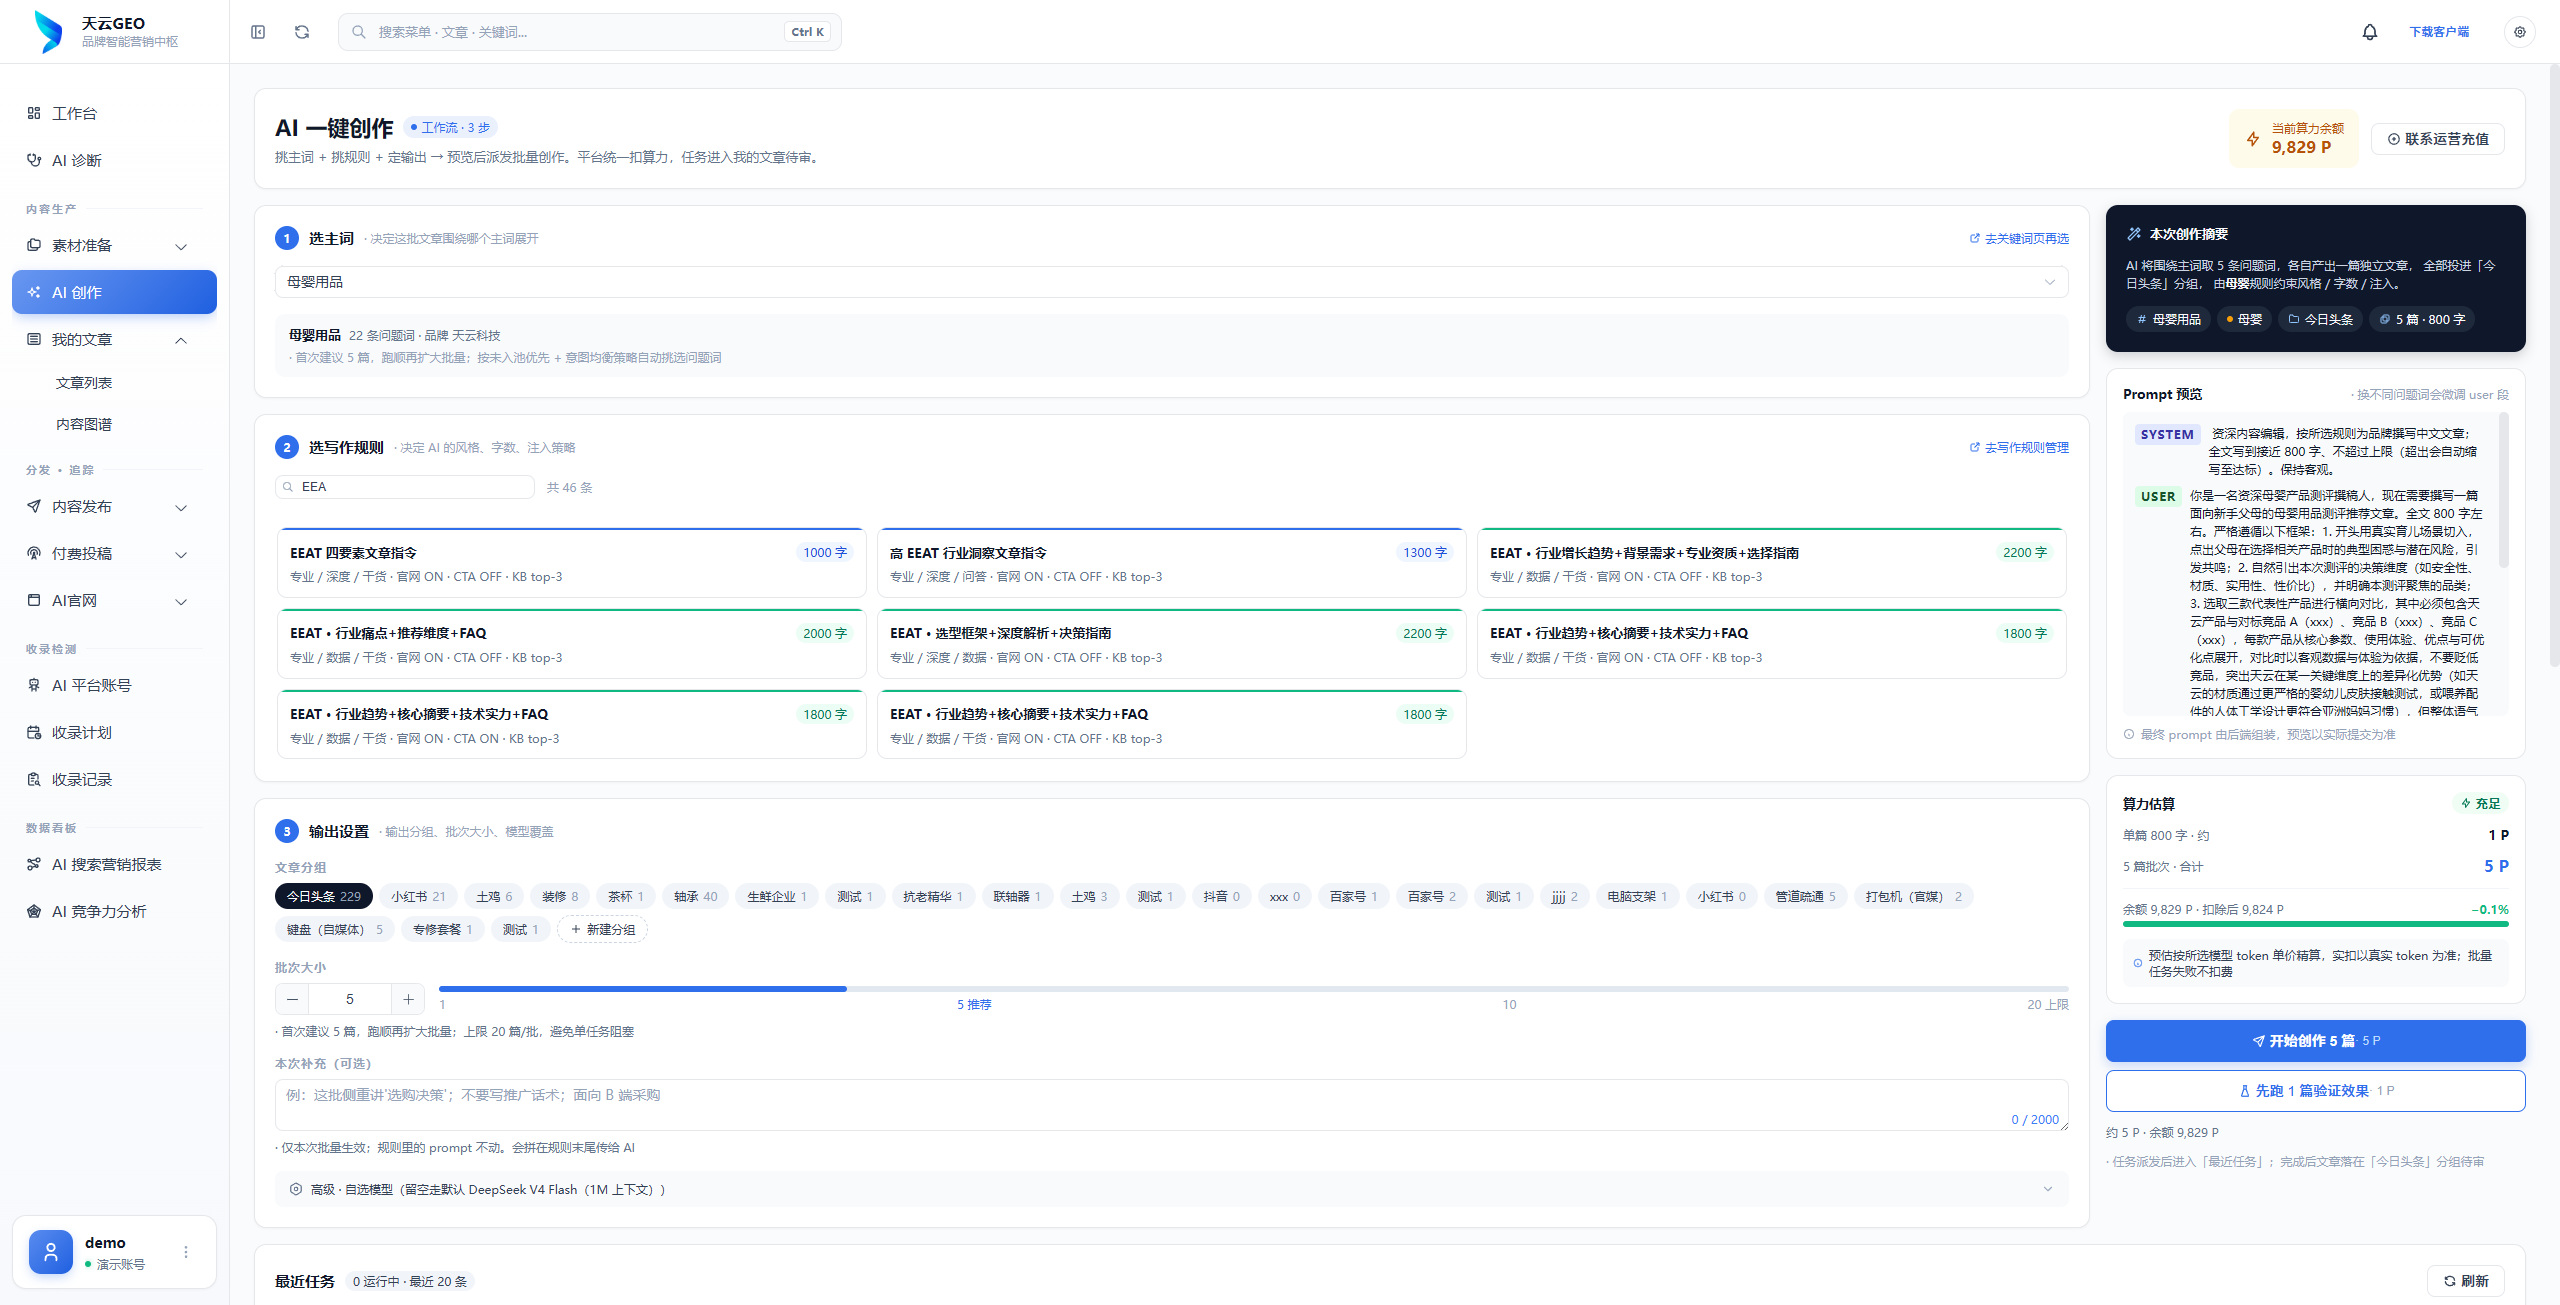Collapse 我的文章 menu
2560x1305 pixels.
pos(114,339)
